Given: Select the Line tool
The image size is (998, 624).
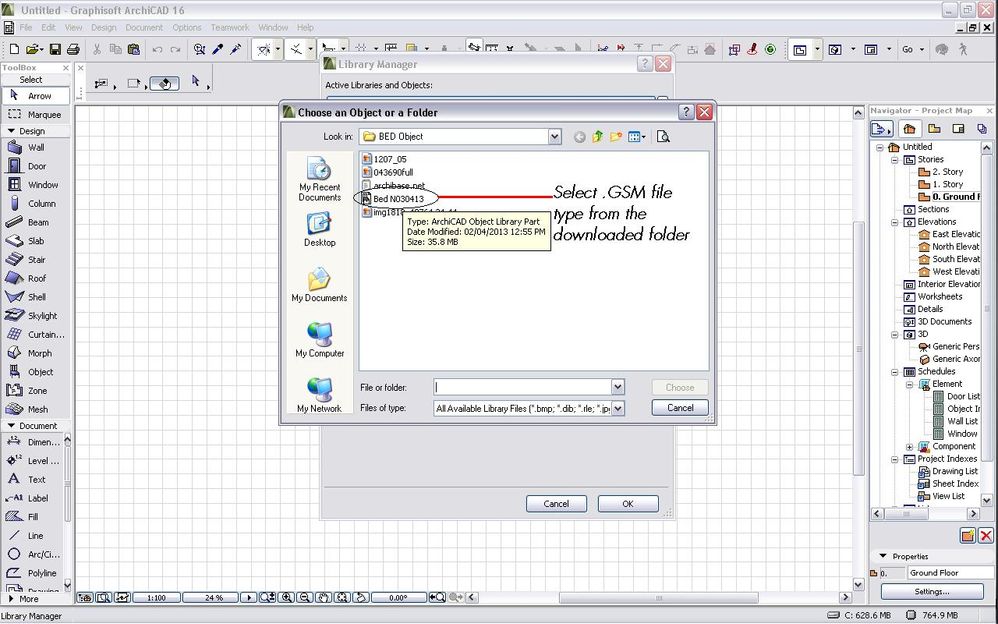Looking at the screenshot, I should [x=32, y=535].
